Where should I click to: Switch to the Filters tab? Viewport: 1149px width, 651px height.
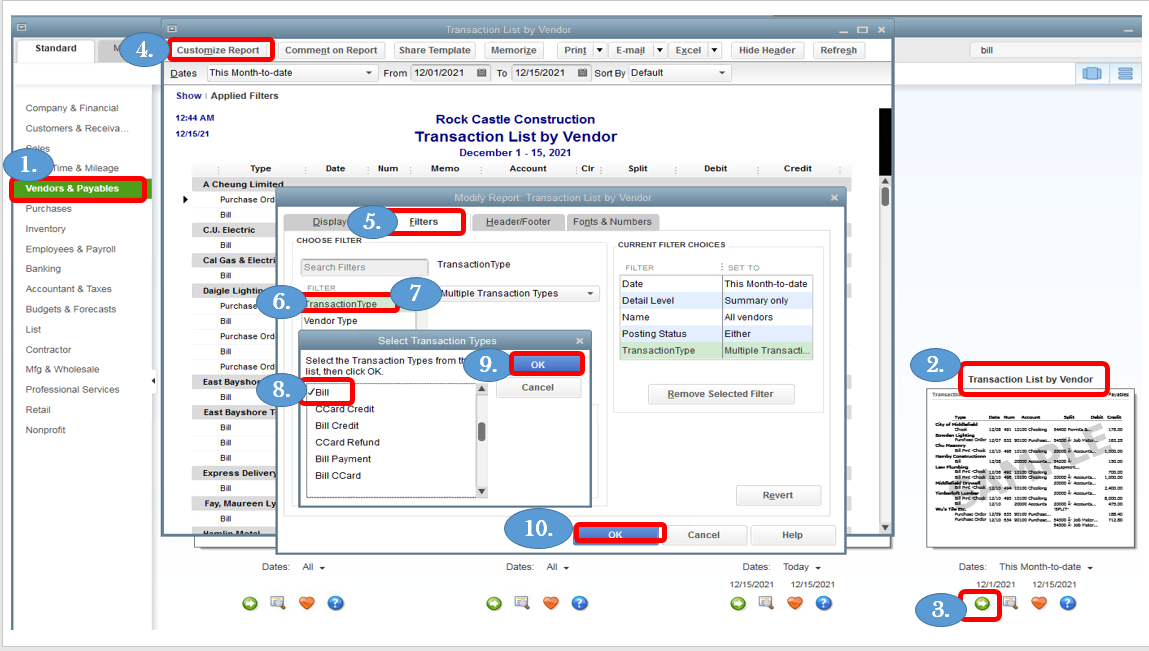(x=424, y=221)
